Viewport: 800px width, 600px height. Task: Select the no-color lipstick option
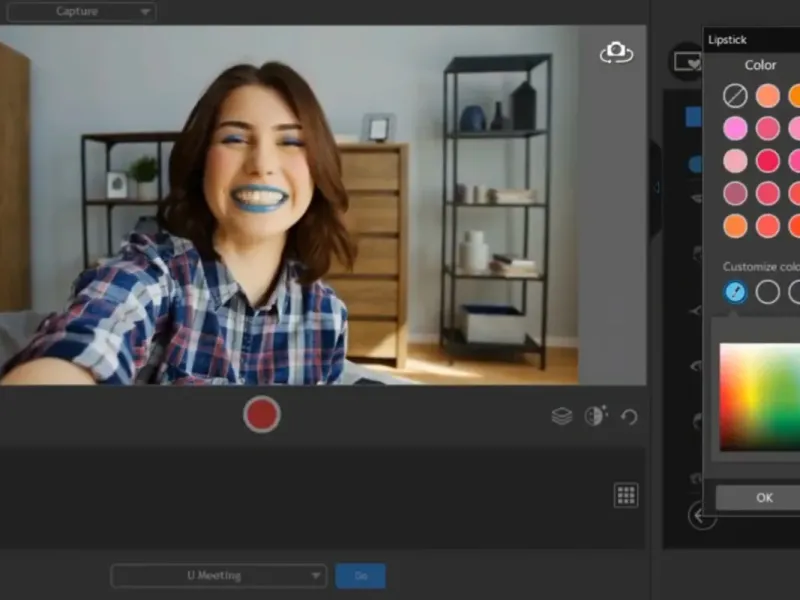[735, 96]
